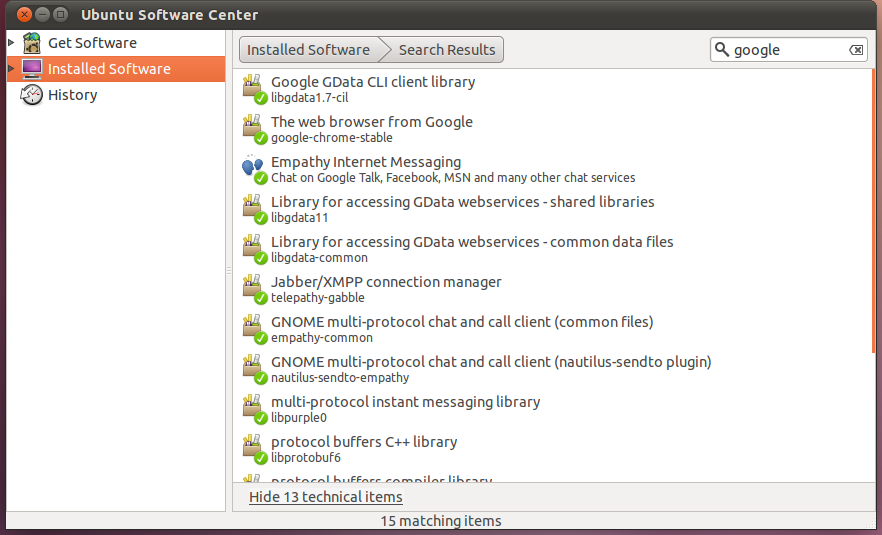Click package icon for libgdata1.7-cil
Screen dimensions: 882x535
tap(254, 89)
